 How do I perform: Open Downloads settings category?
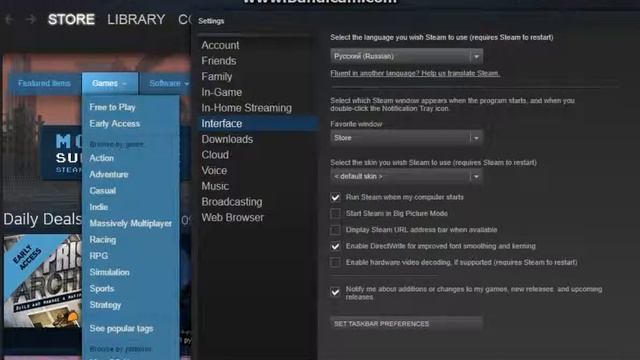227,139
